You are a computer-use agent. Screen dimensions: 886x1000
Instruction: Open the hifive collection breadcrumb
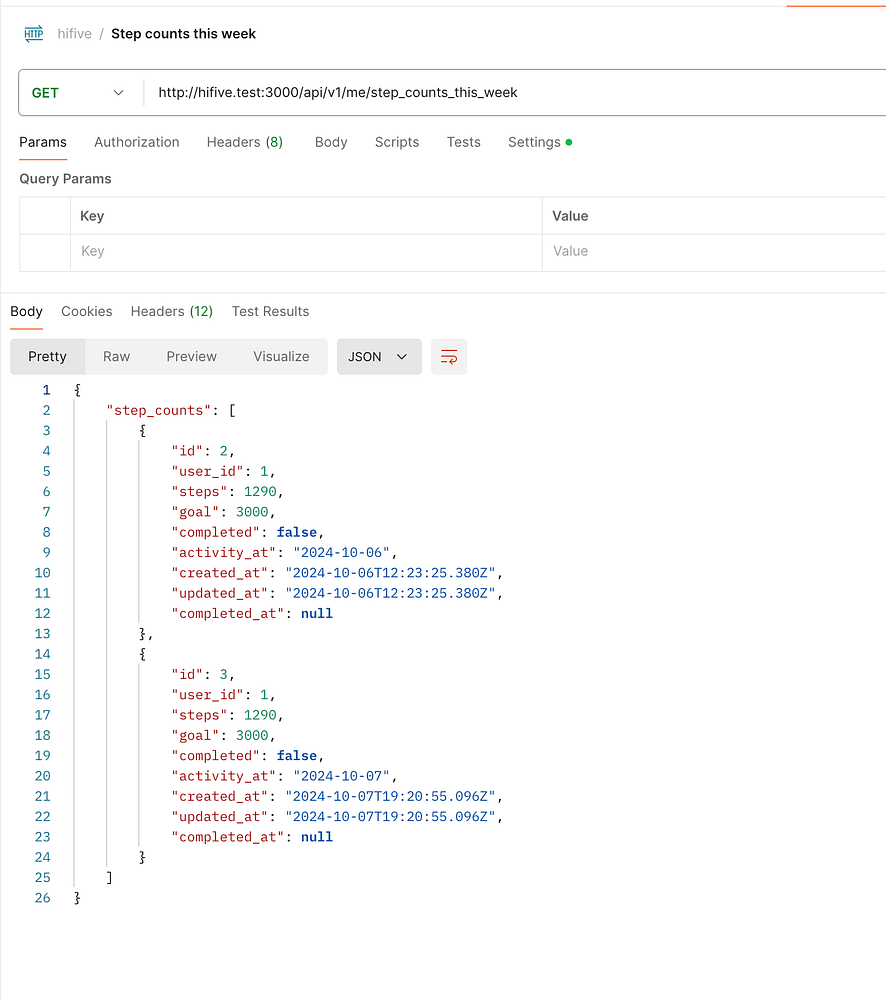pos(74,34)
